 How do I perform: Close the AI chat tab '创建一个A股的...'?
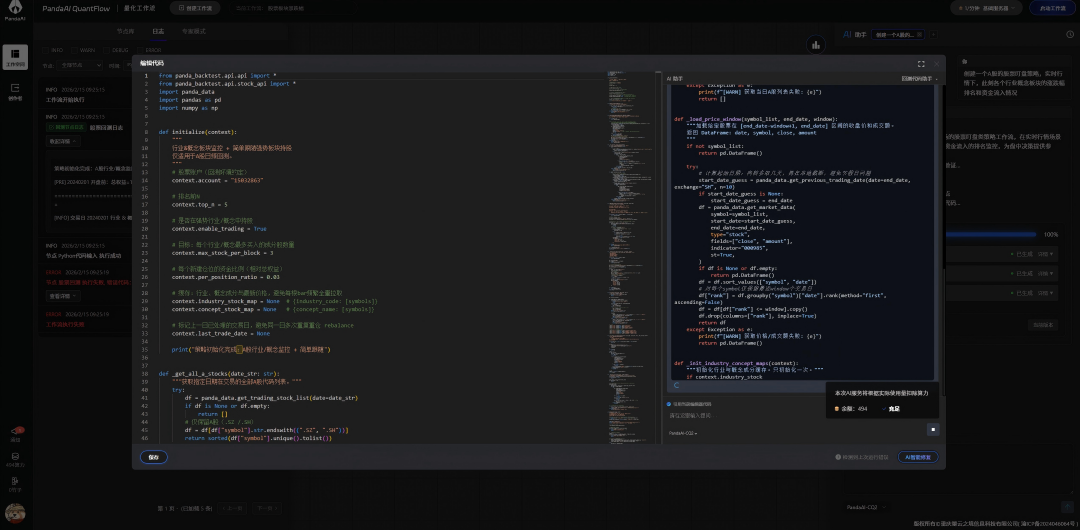921,34
